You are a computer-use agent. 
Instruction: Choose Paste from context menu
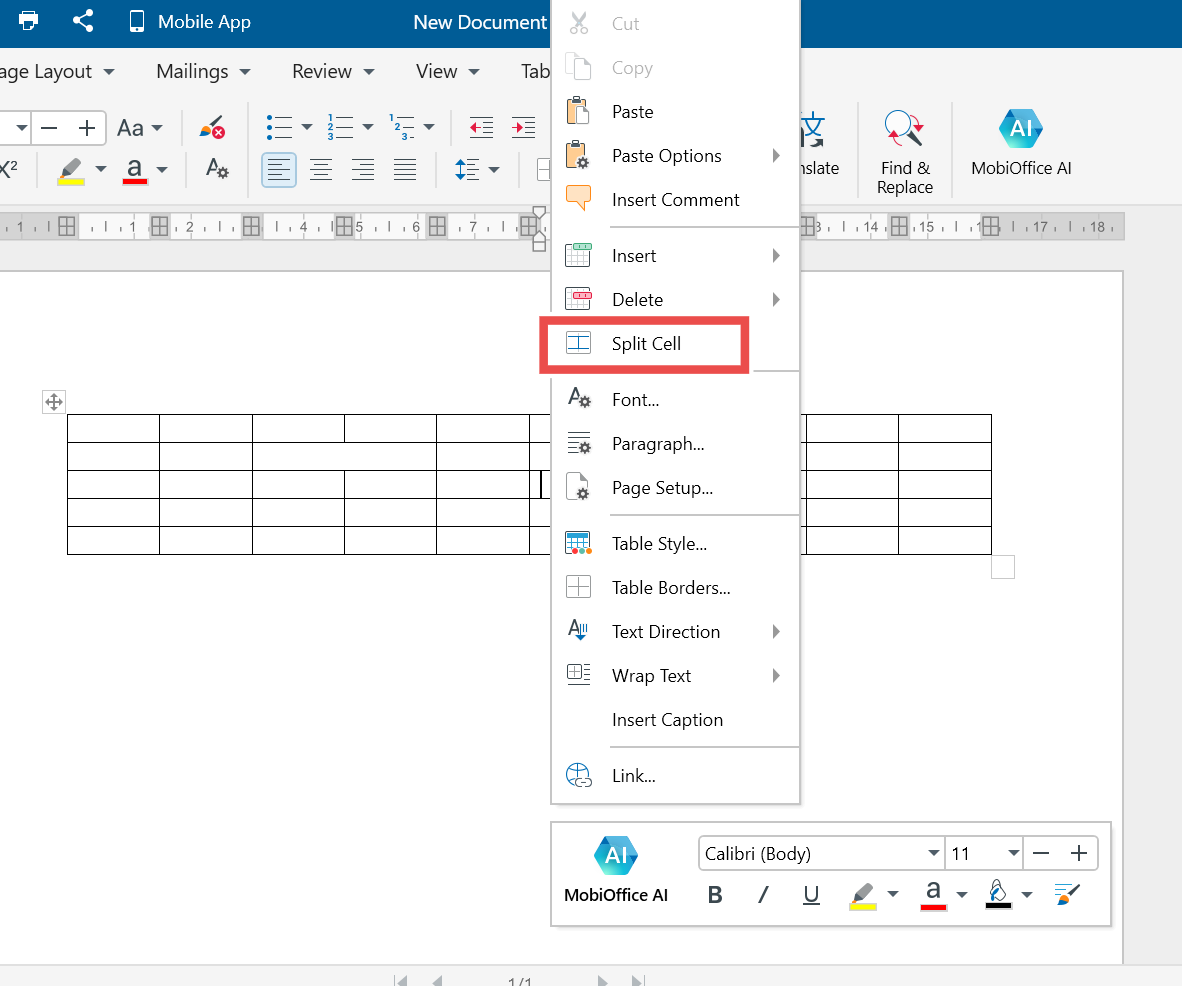click(675, 112)
